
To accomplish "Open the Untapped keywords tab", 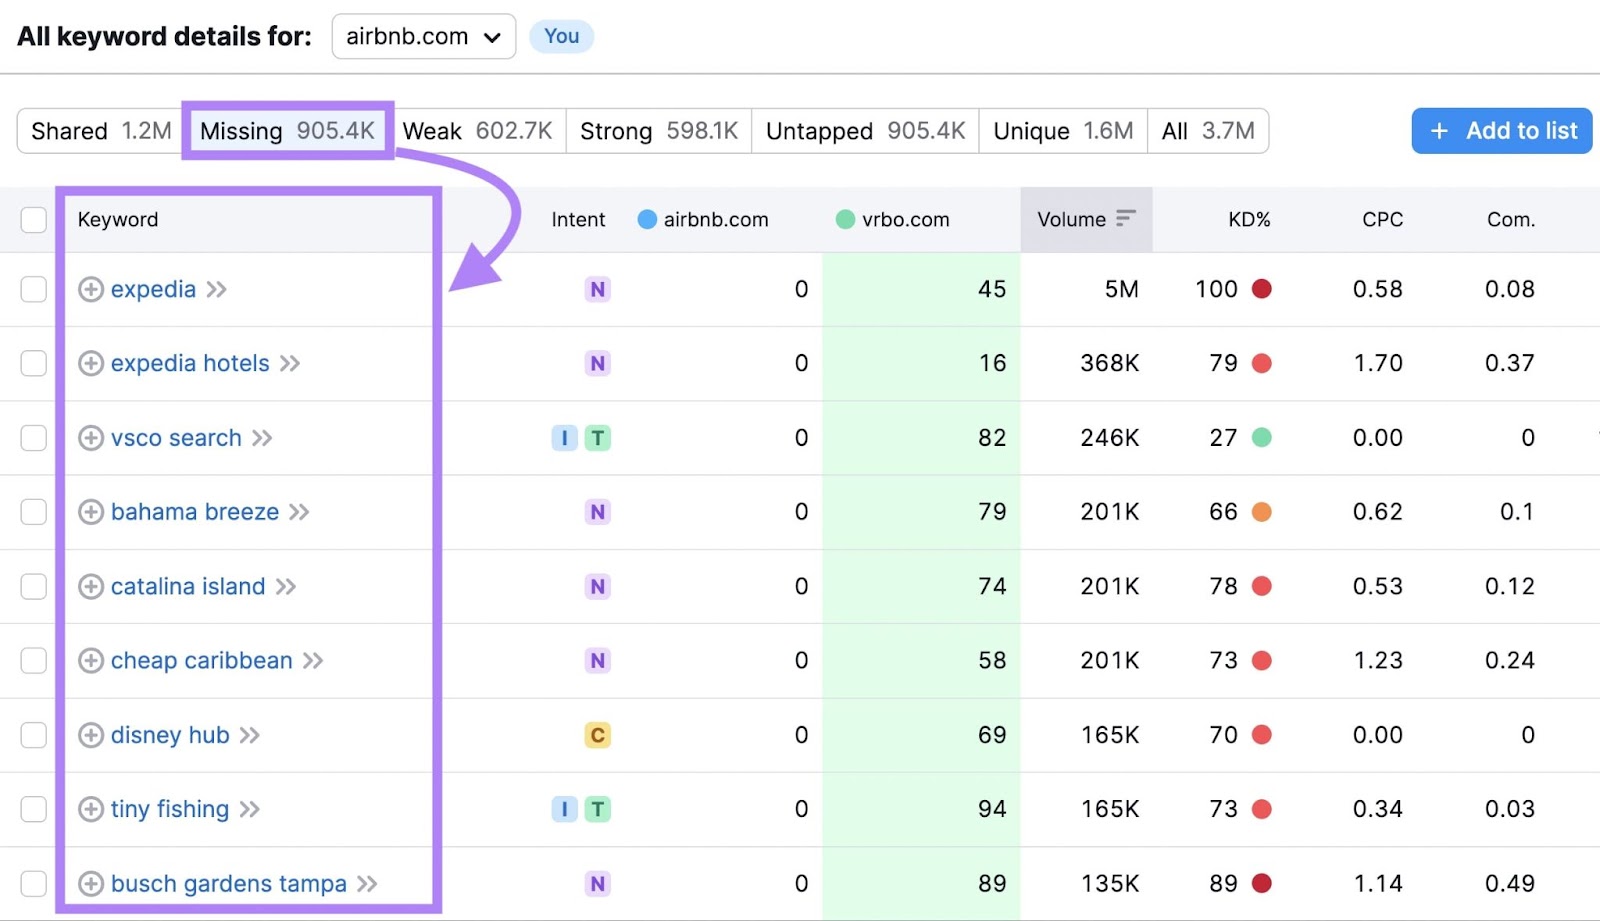I will click(864, 130).
